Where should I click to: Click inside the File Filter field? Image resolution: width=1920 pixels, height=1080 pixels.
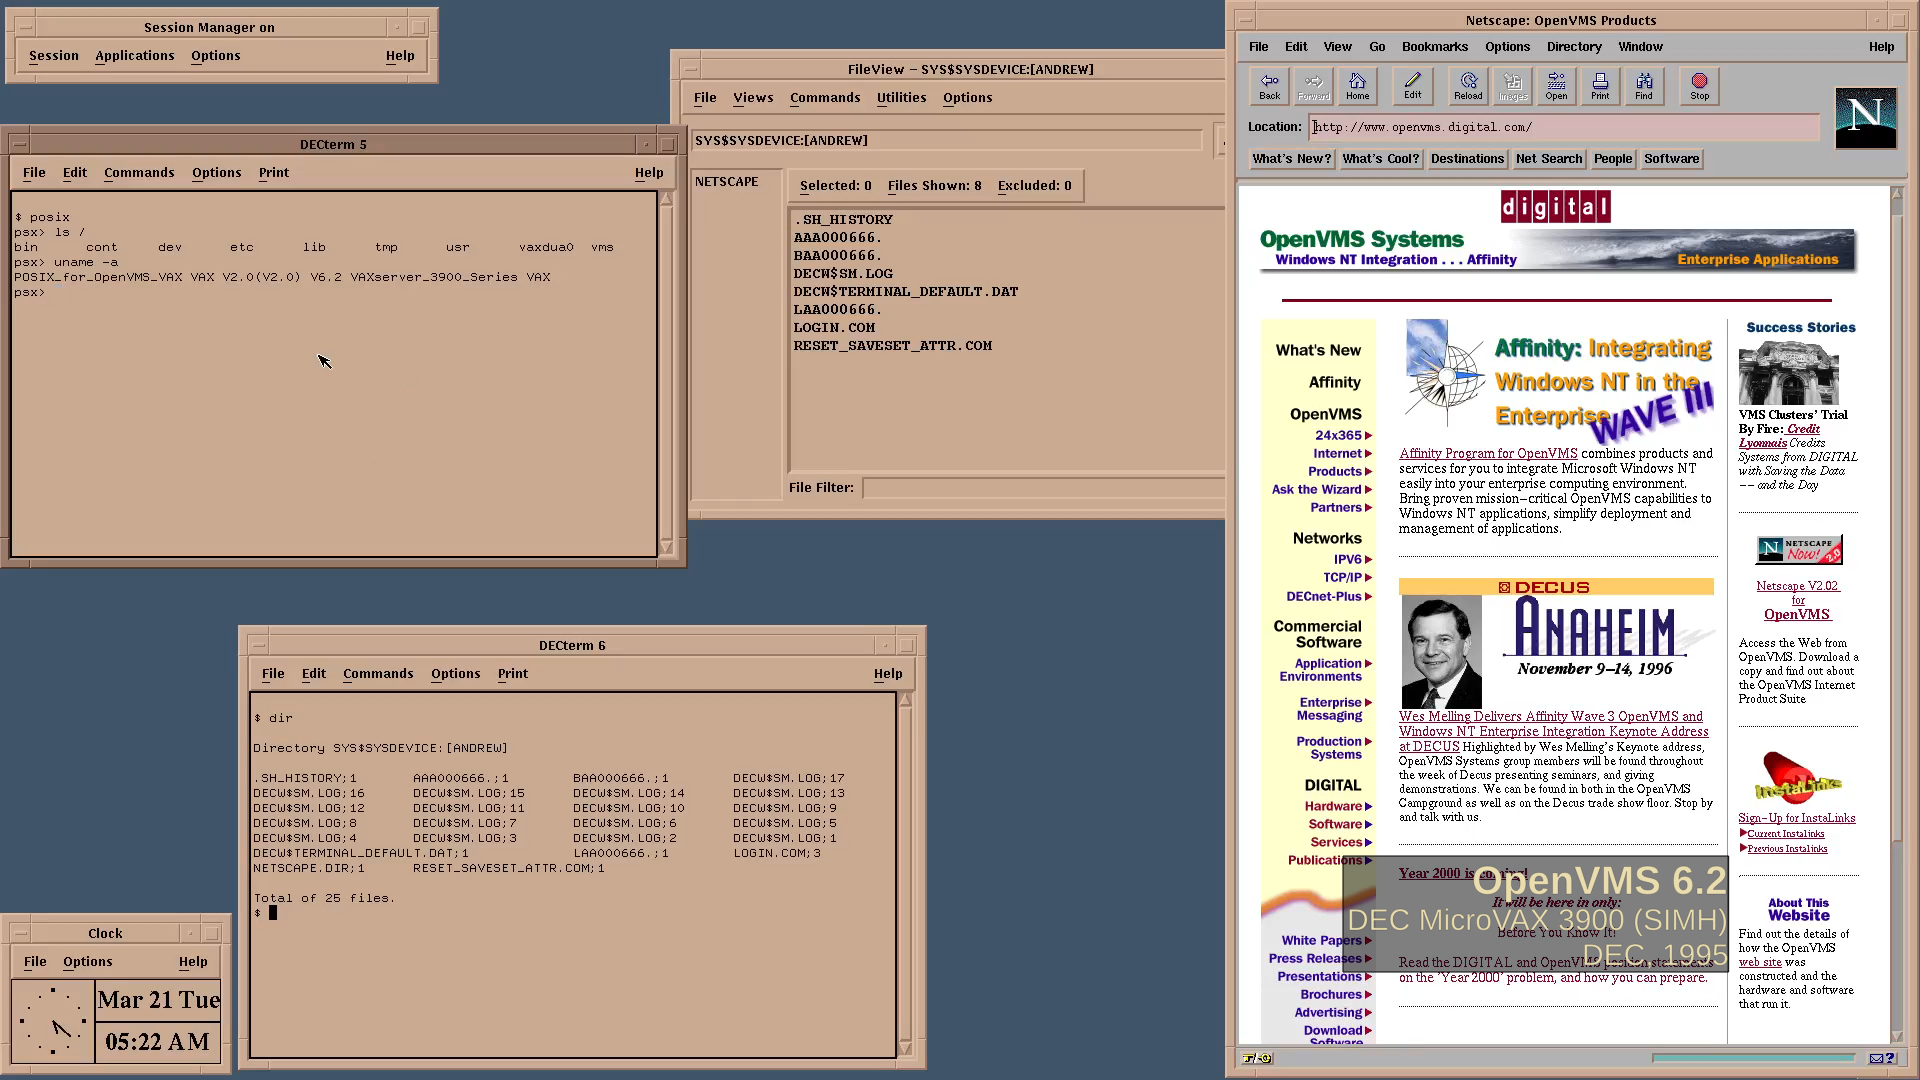(1040, 488)
